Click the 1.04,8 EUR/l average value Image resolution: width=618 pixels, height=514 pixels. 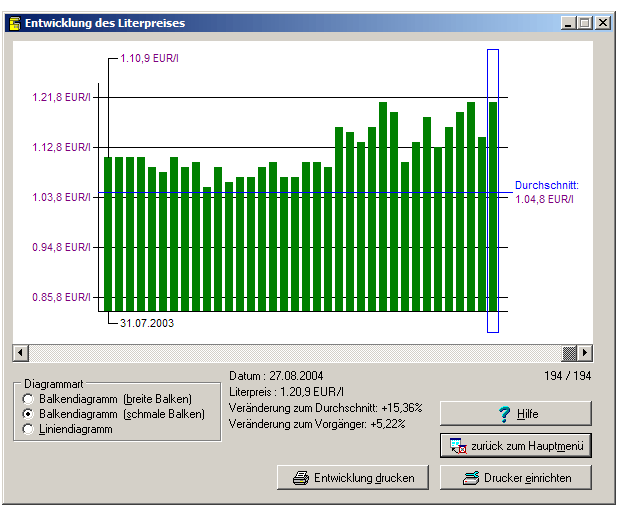tap(544, 199)
